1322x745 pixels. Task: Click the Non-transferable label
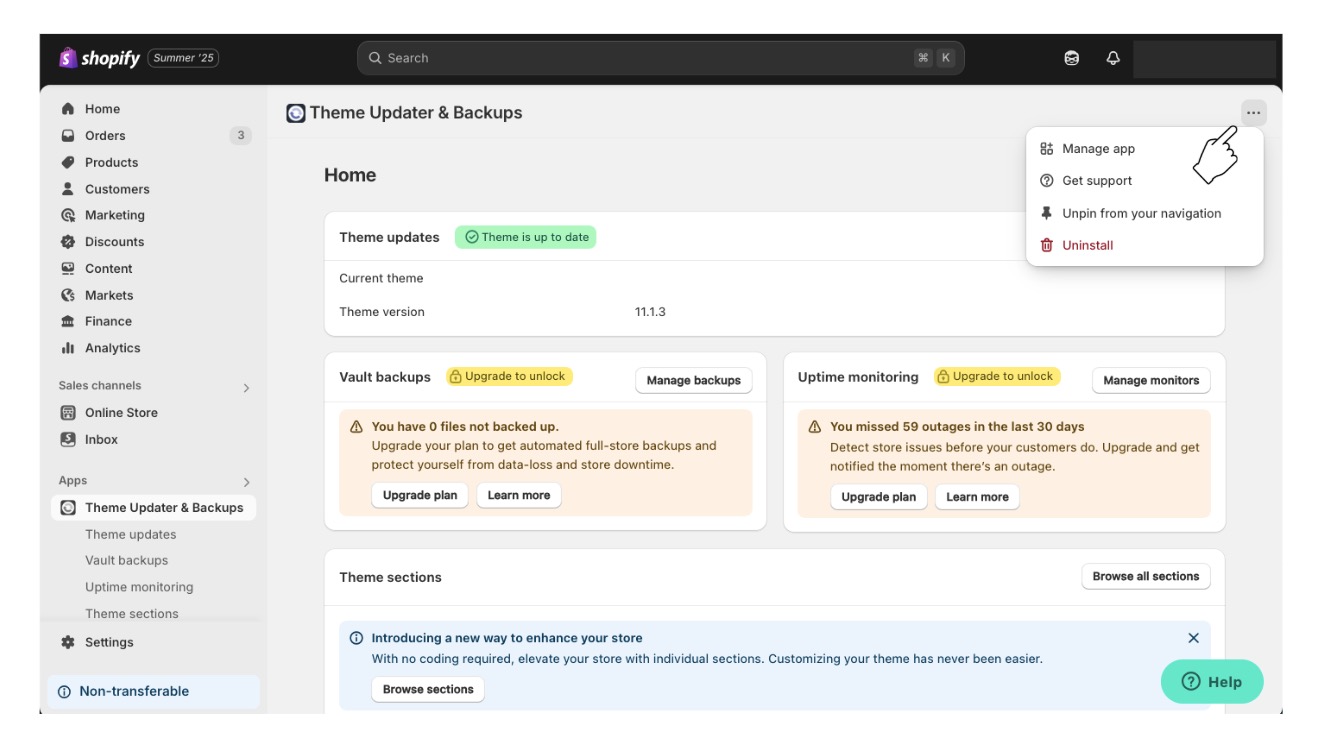[134, 691]
